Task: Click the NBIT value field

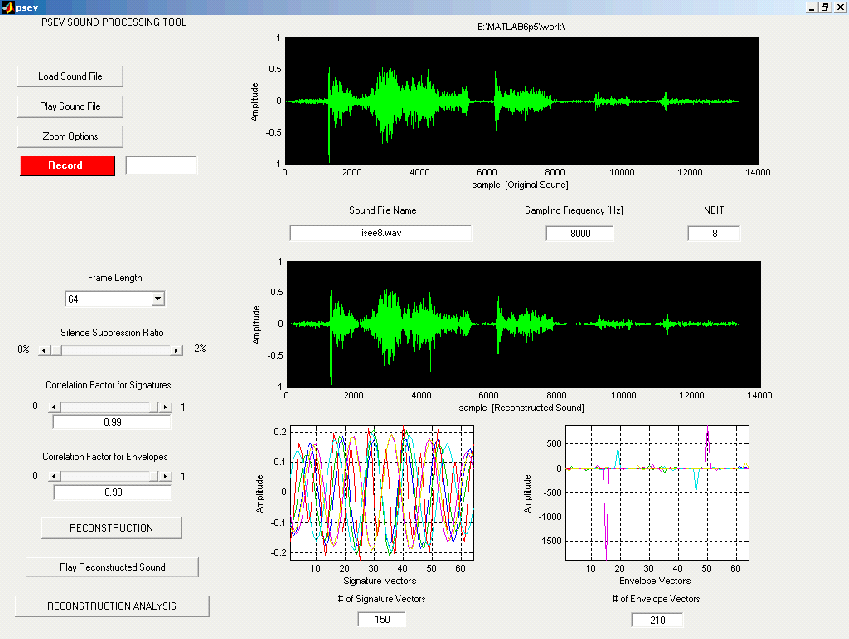Action: pyautogui.click(x=713, y=233)
